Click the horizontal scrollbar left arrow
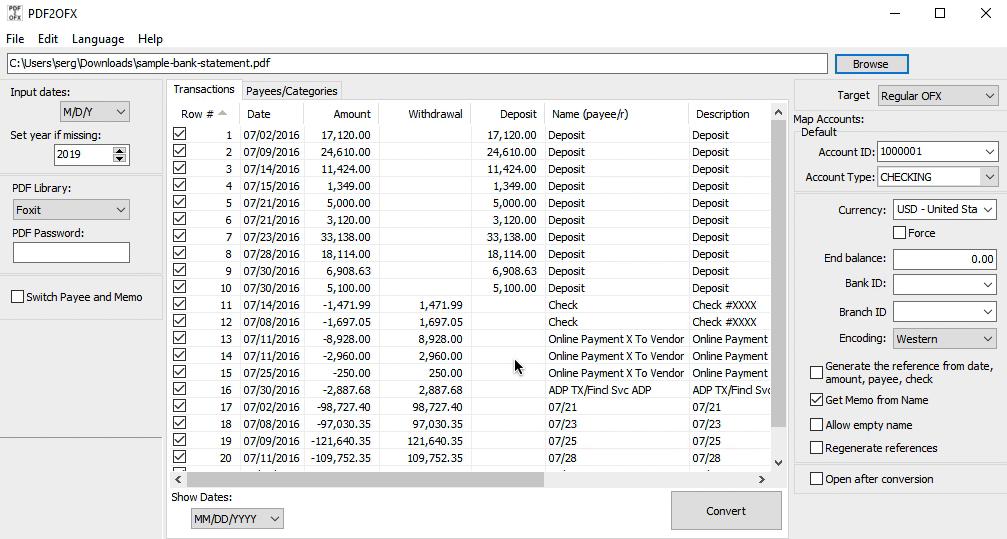The image size is (1007, 539). 179,479
